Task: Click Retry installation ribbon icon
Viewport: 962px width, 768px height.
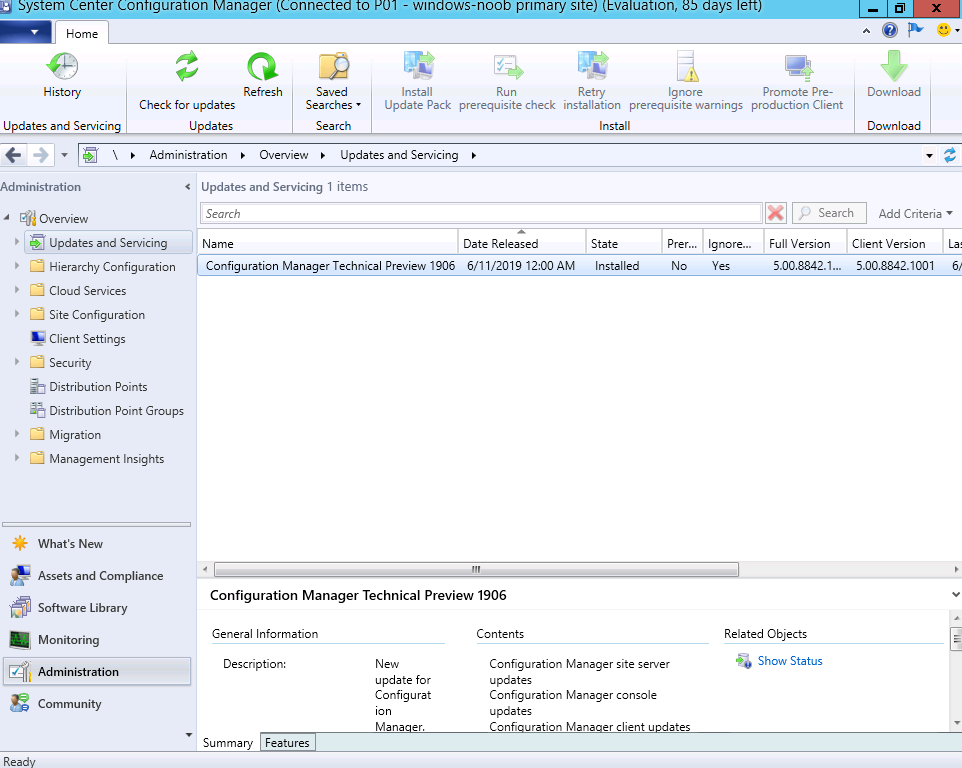Action: [x=592, y=66]
